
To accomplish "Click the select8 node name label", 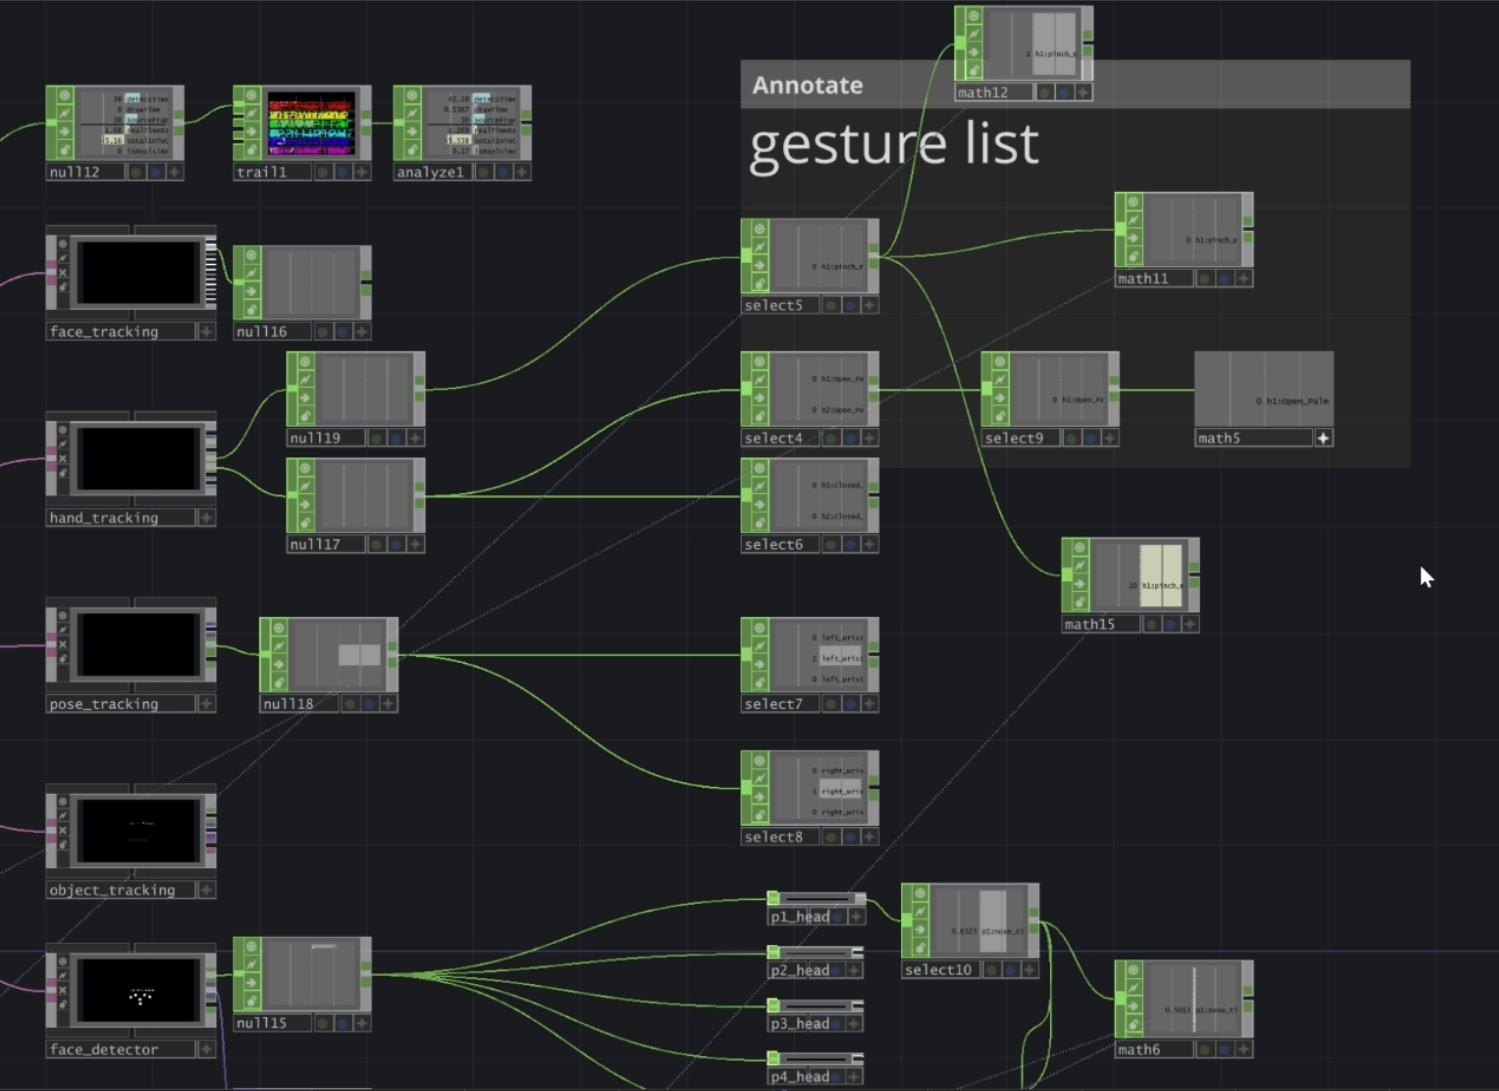I will tap(775, 837).
